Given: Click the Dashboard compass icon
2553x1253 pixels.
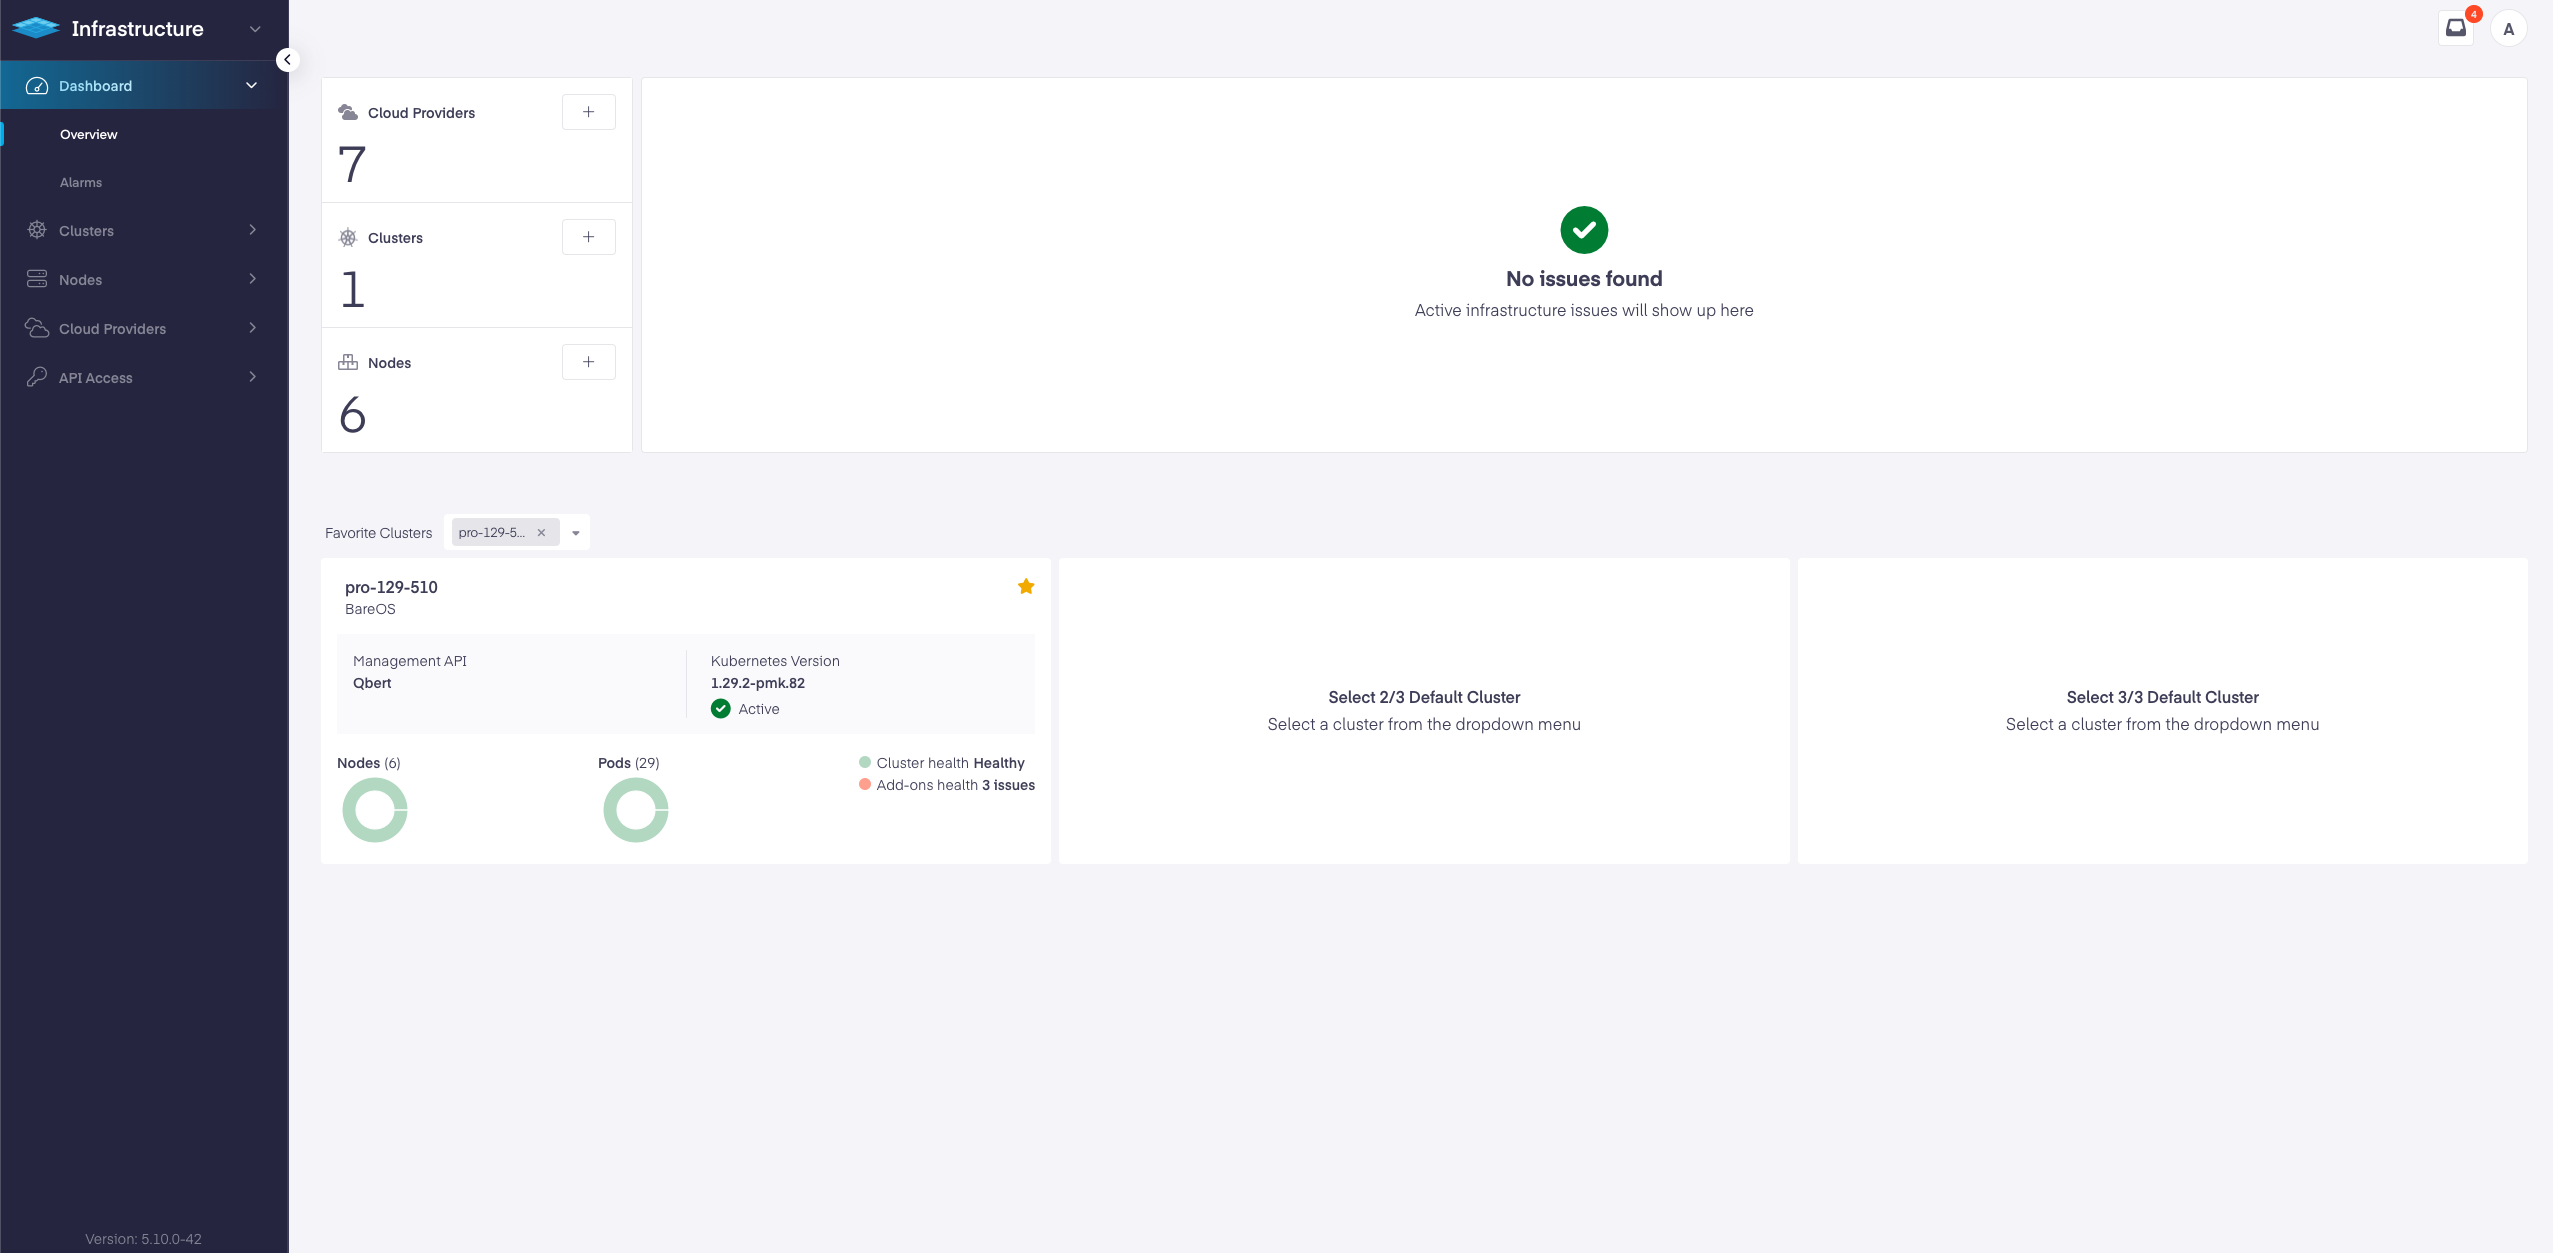Looking at the screenshot, I should coord(36,86).
